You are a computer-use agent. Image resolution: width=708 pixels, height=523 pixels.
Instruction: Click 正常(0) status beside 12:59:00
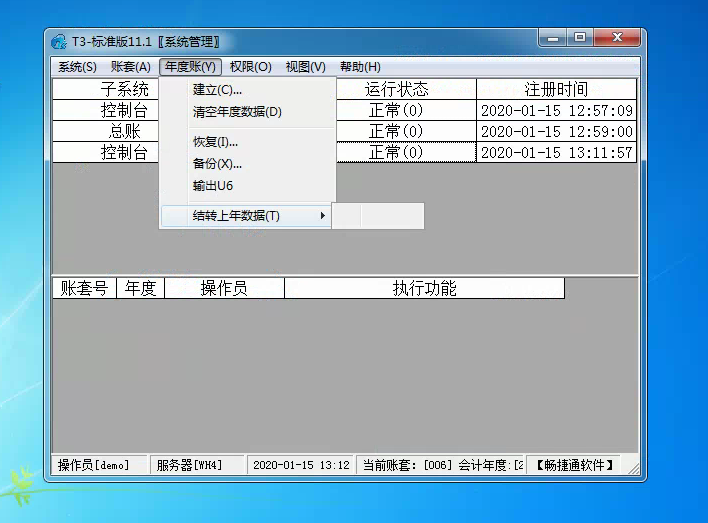pyautogui.click(x=406, y=131)
